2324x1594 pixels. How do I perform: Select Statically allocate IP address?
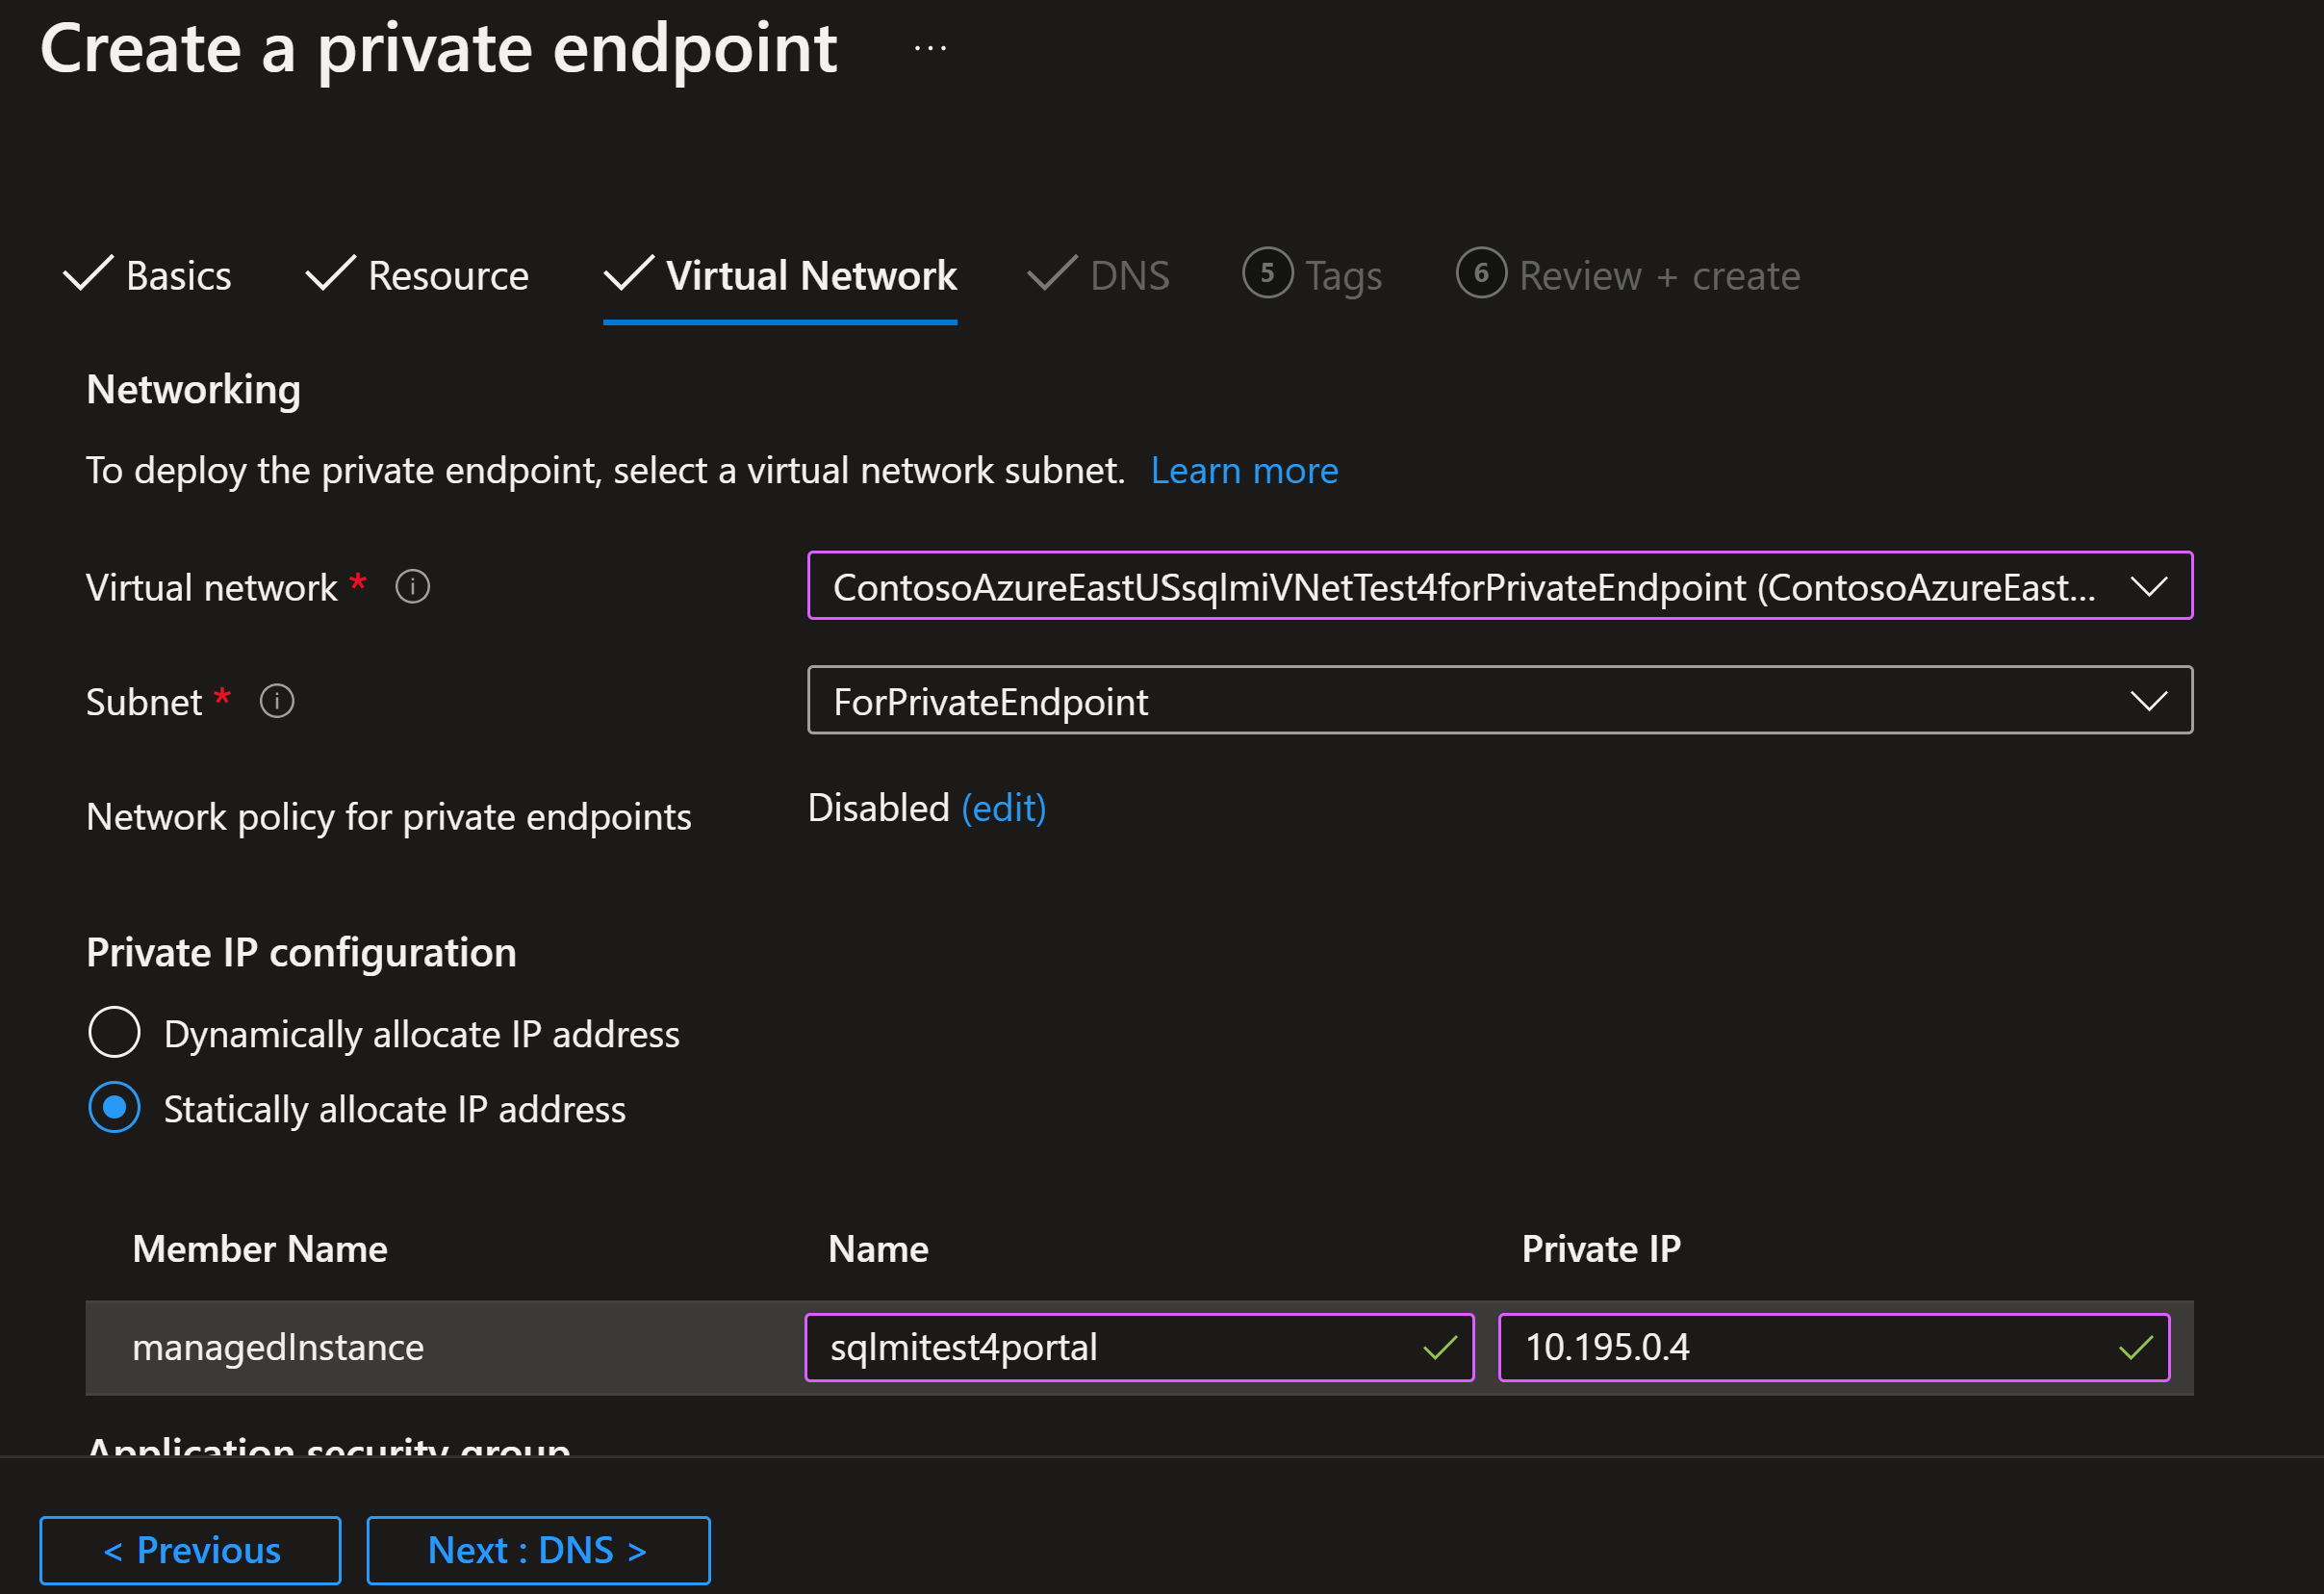pyautogui.click(x=115, y=1108)
